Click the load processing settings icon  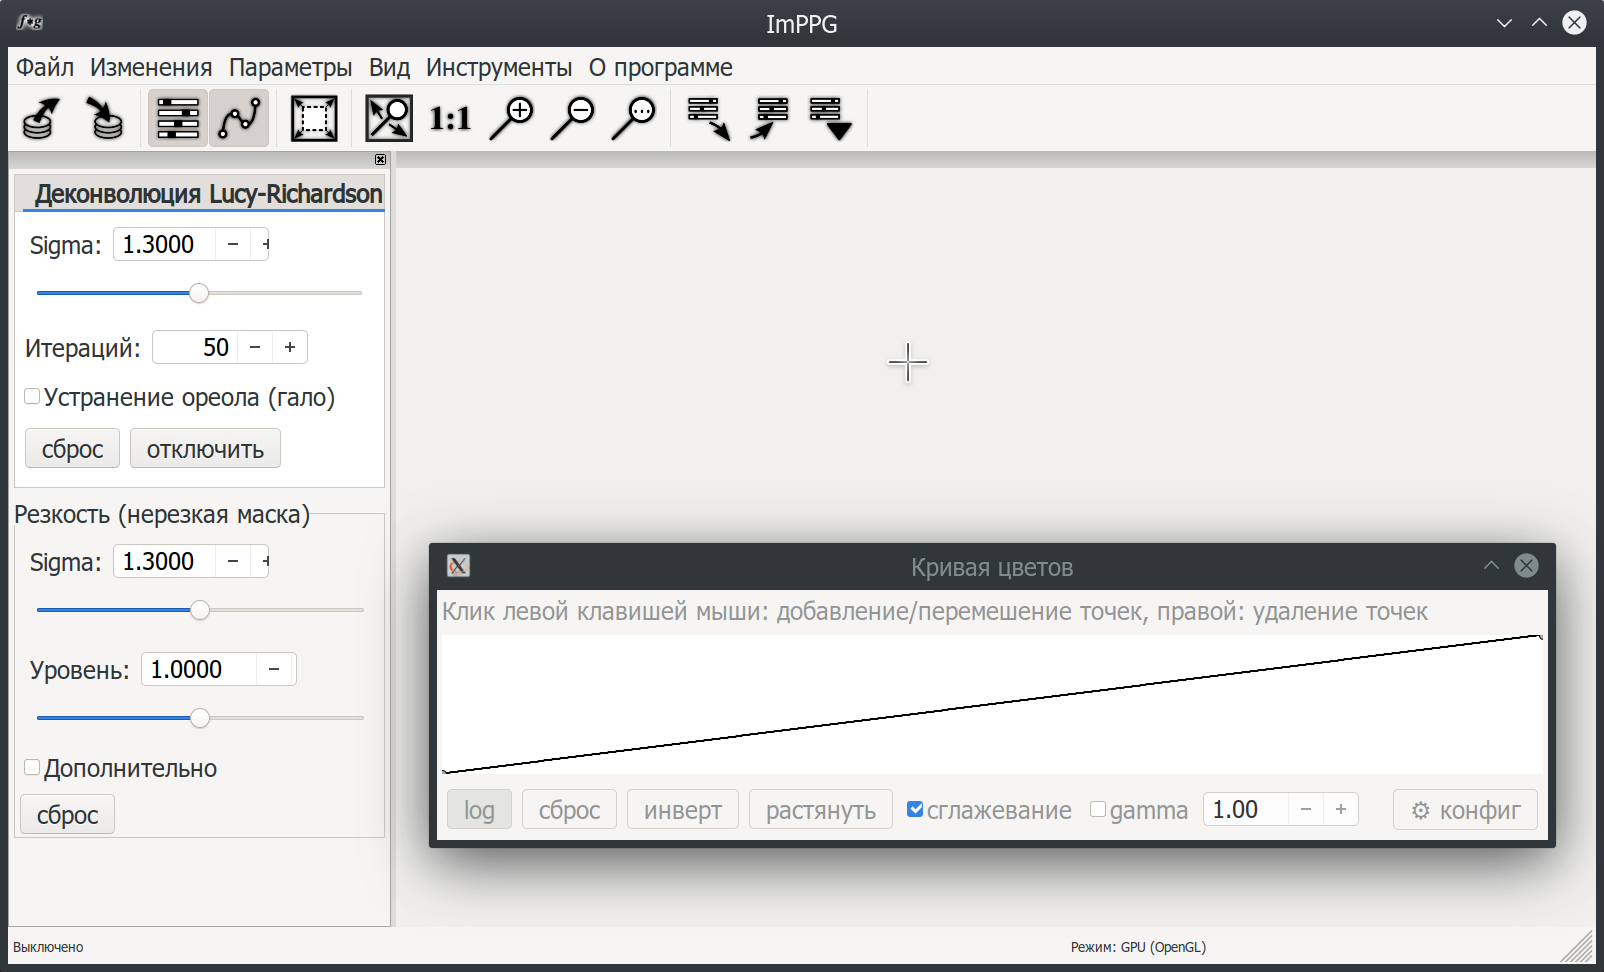click(x=709, y=118)
